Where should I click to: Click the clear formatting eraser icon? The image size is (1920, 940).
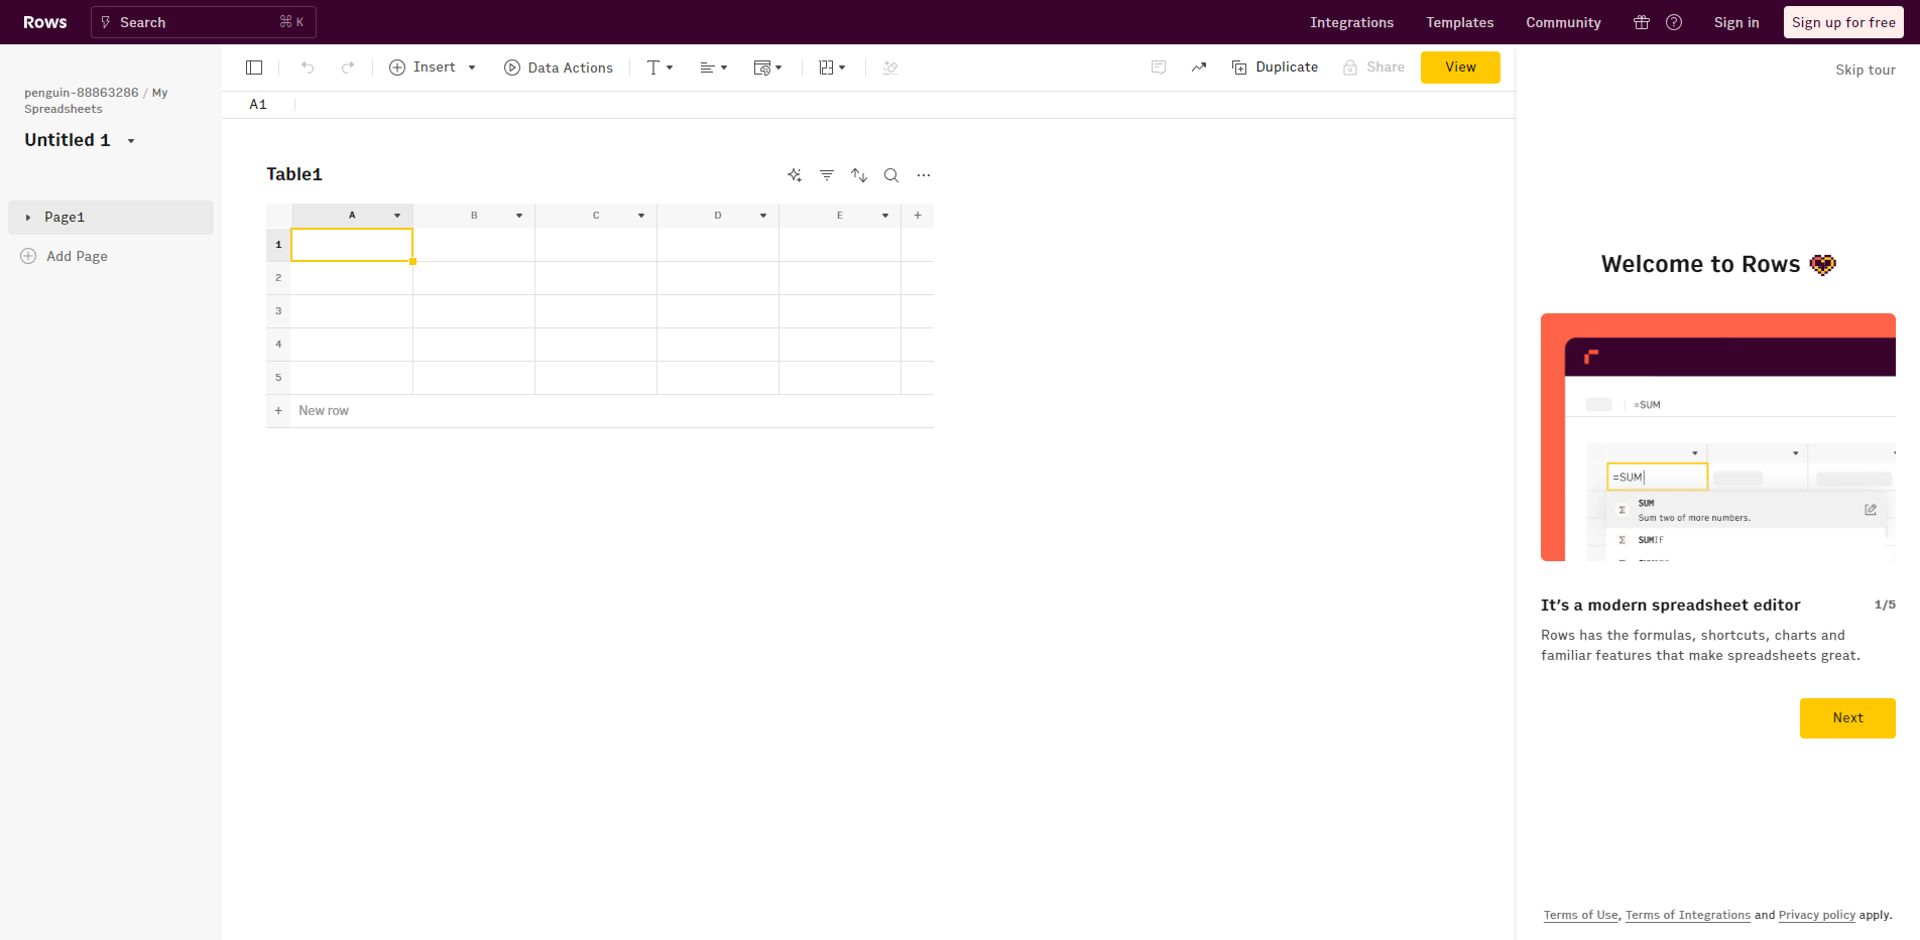click(890, 67)
